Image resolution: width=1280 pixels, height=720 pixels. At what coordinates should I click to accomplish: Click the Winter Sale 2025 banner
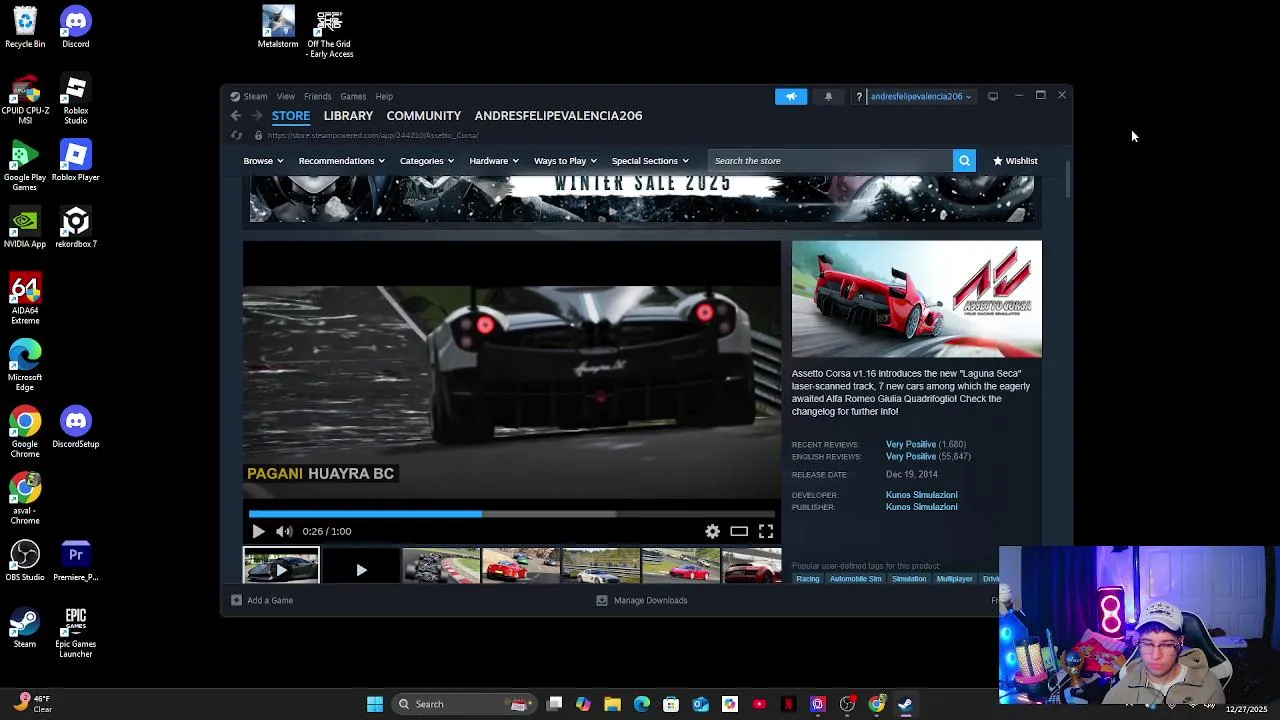tap(642, 198)
